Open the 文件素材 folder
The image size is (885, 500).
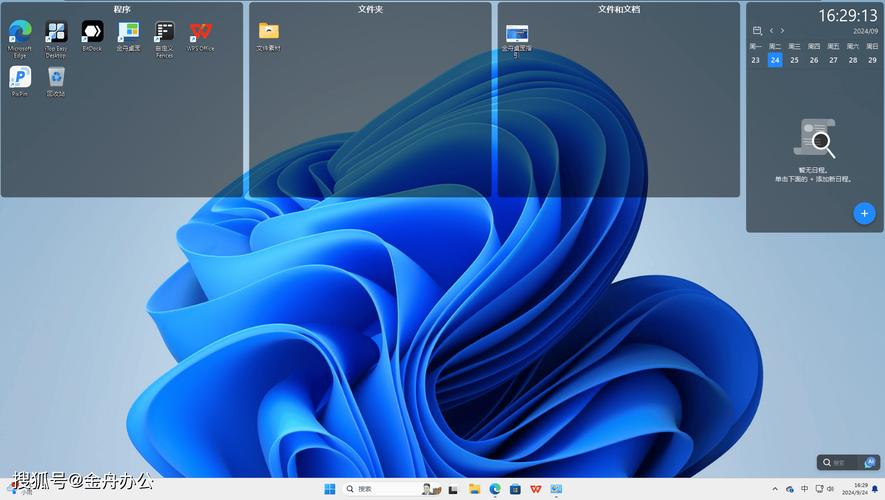point(268,33)
